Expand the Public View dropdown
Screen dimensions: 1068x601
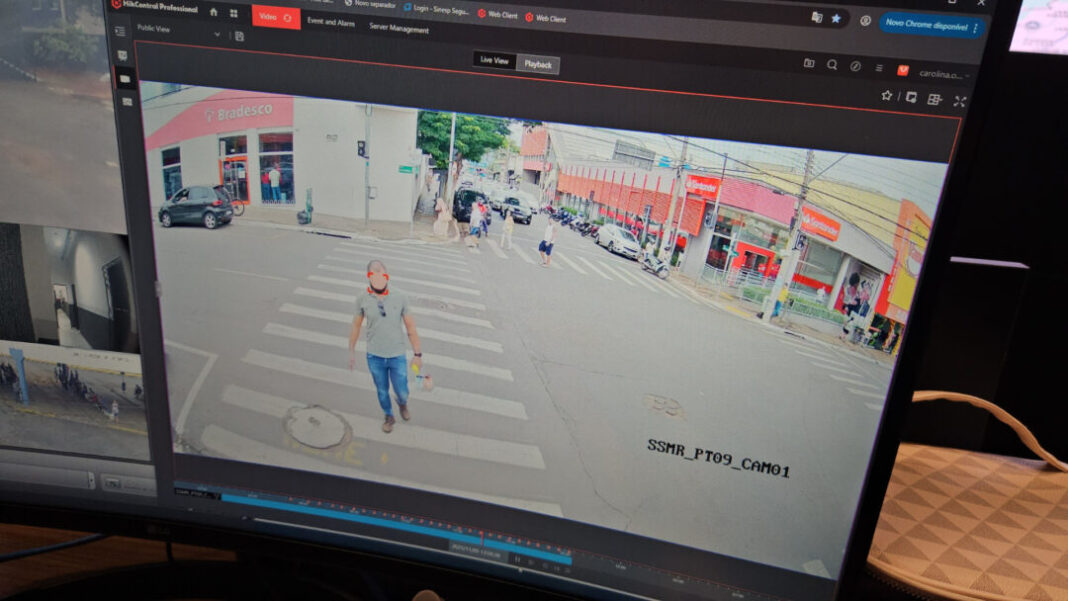point(217,34)
